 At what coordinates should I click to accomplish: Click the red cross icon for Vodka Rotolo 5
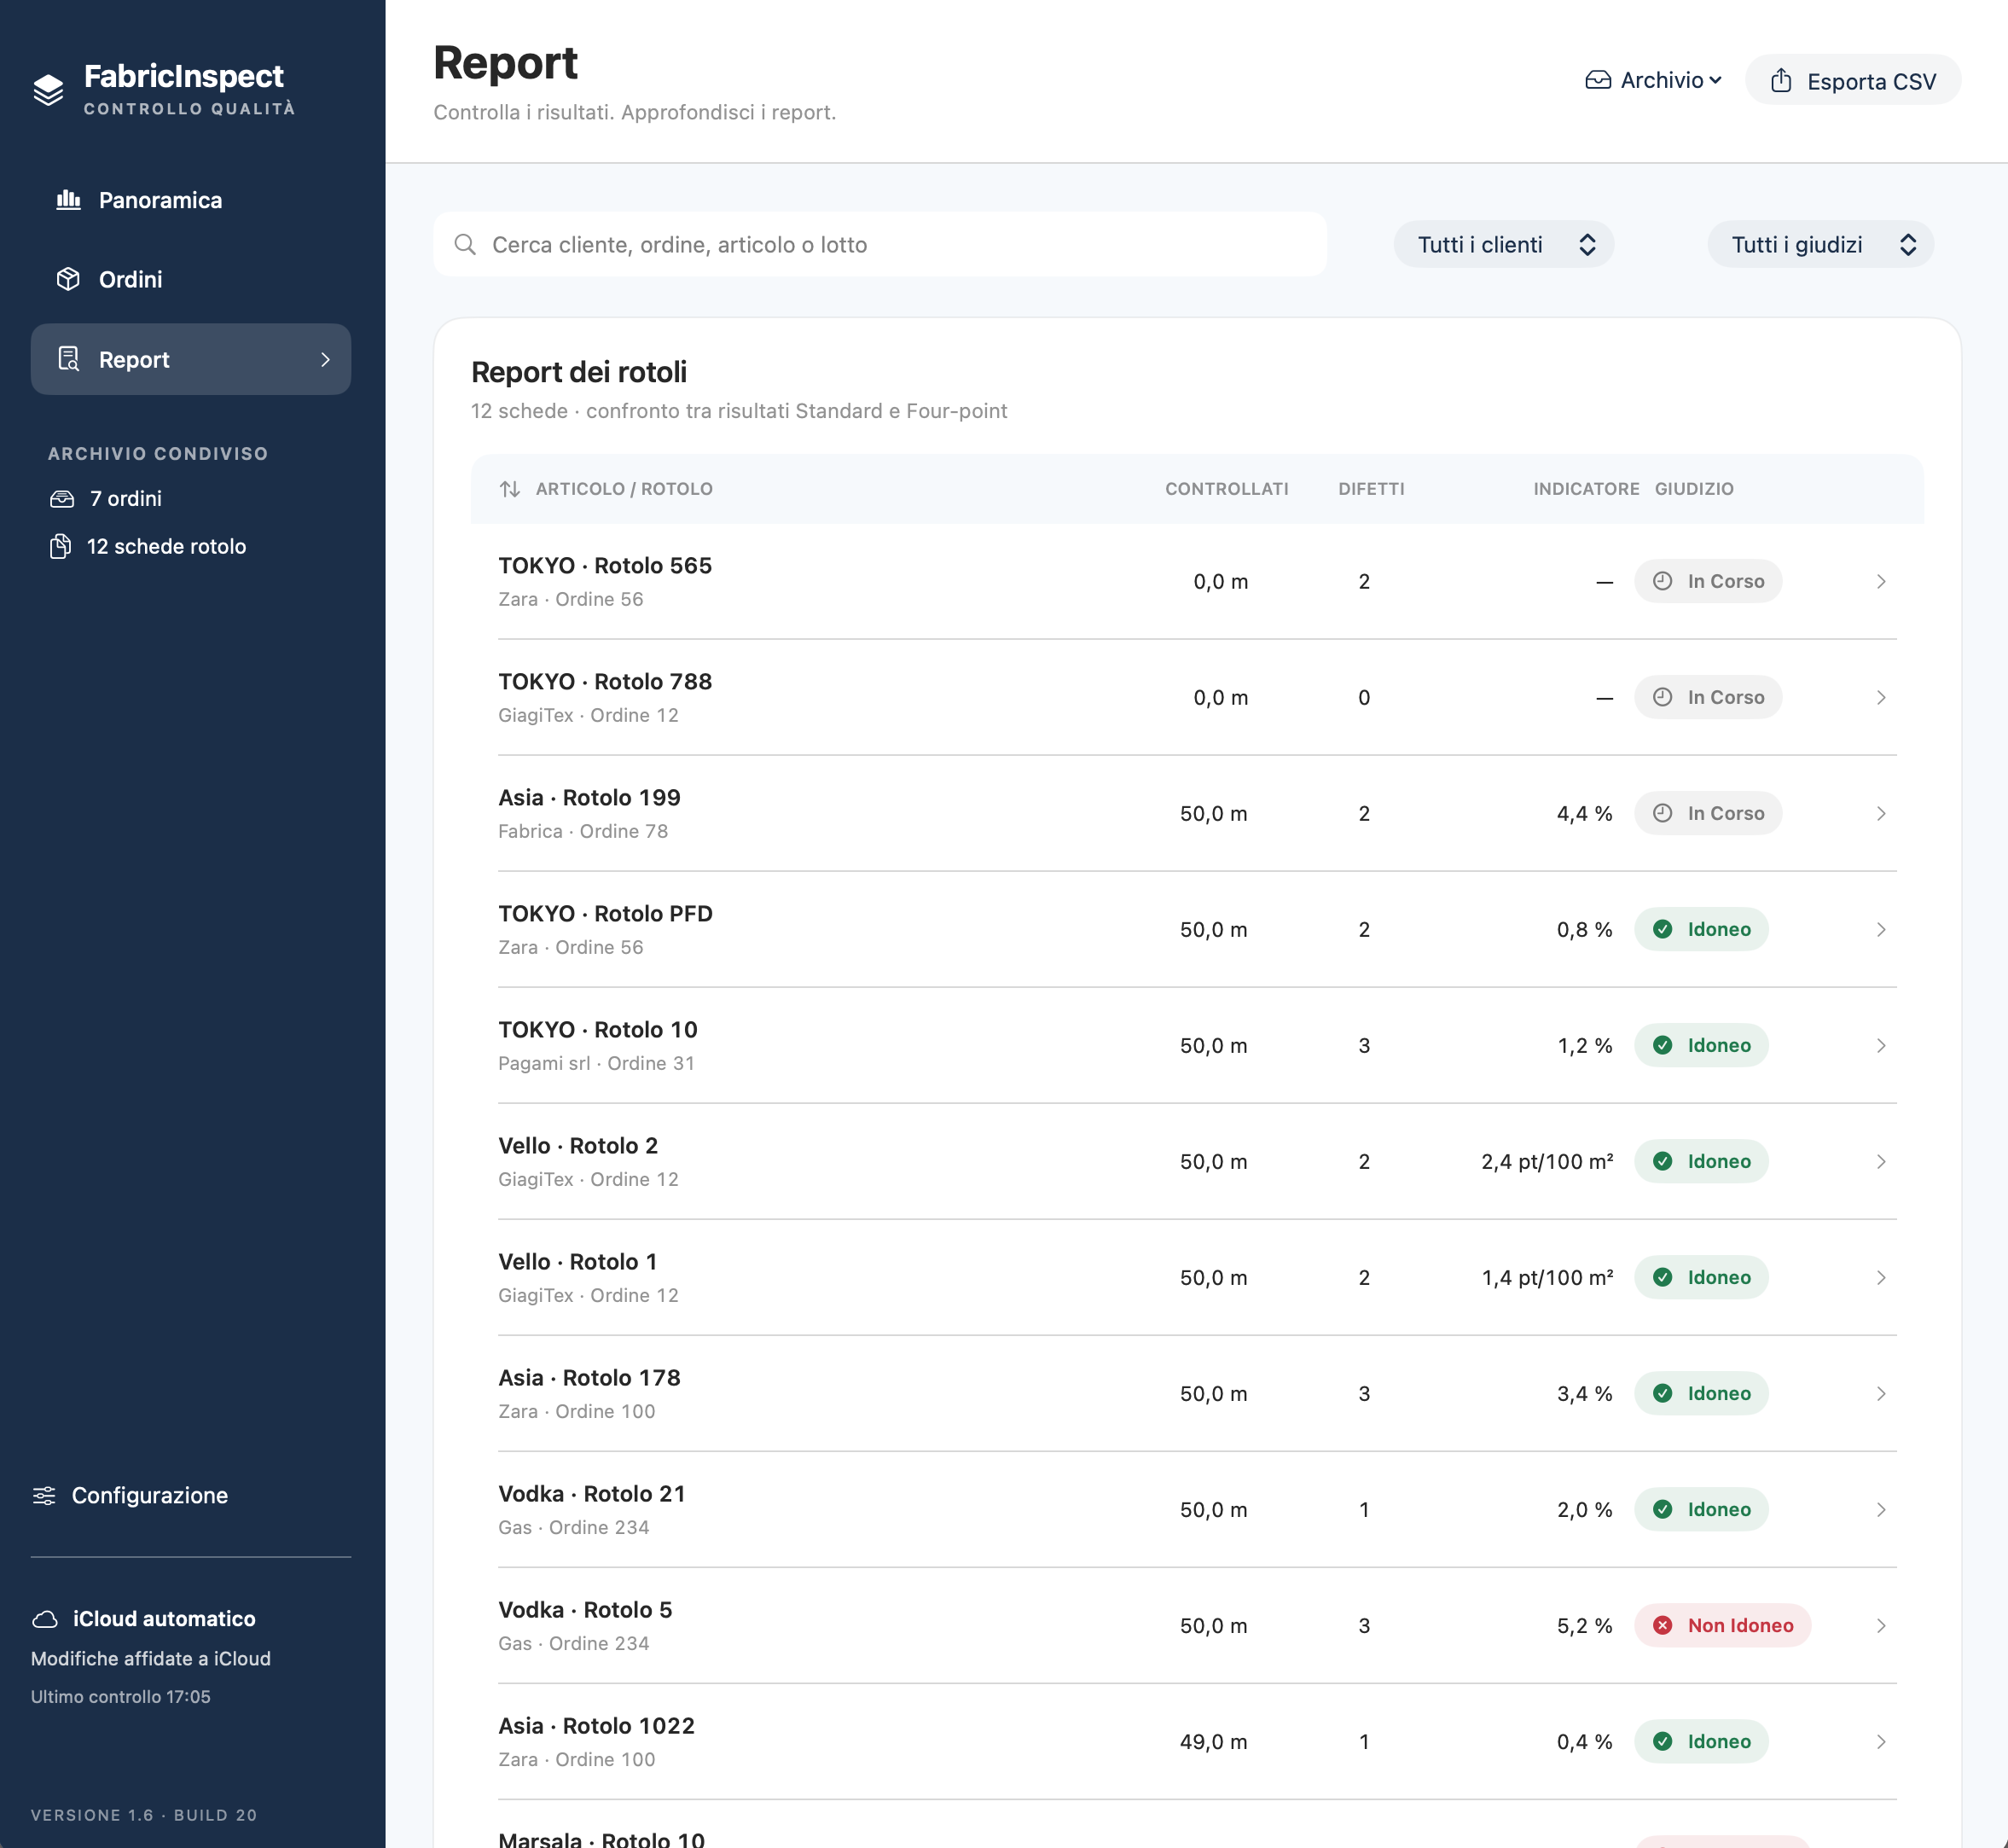tap(1663, 1626)
